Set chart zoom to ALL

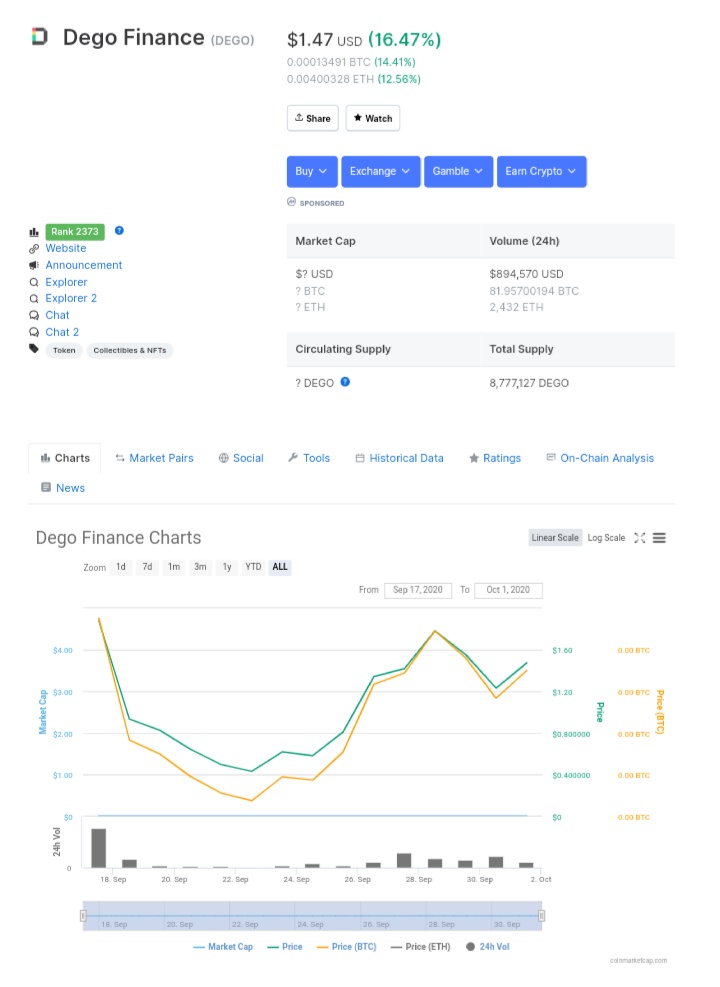280,567
